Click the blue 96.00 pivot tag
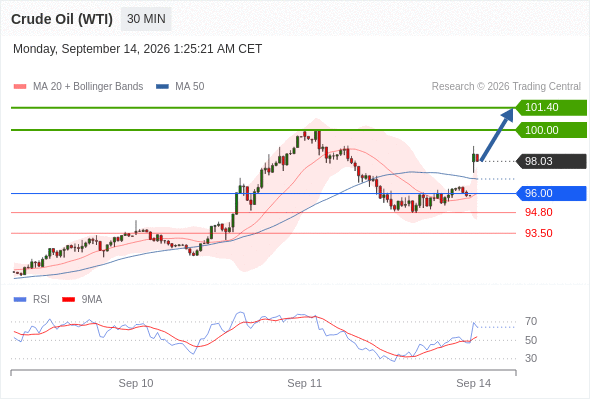Image resolution: width=590 pixels, height=400 pixels. tap(551, 193)
